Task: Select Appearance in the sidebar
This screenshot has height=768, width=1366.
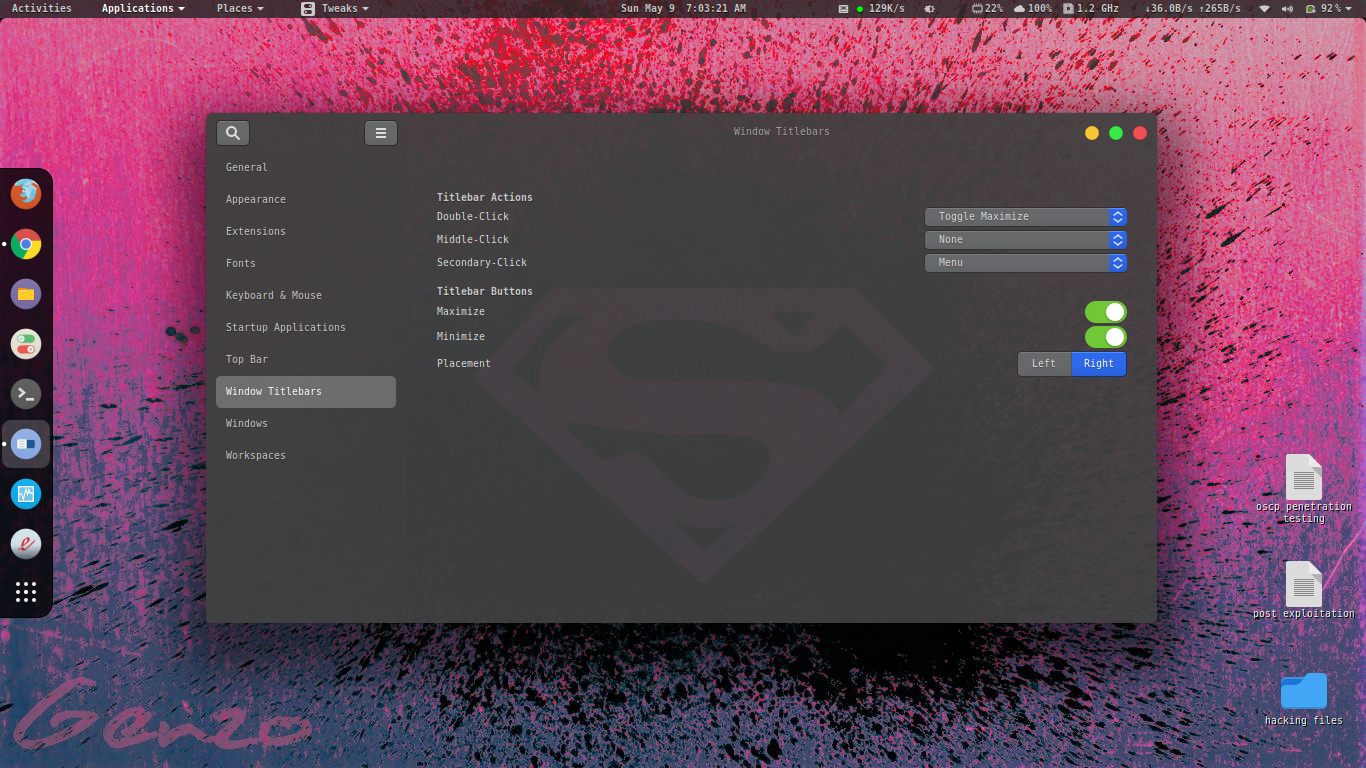Action: (x=256, y=200)
